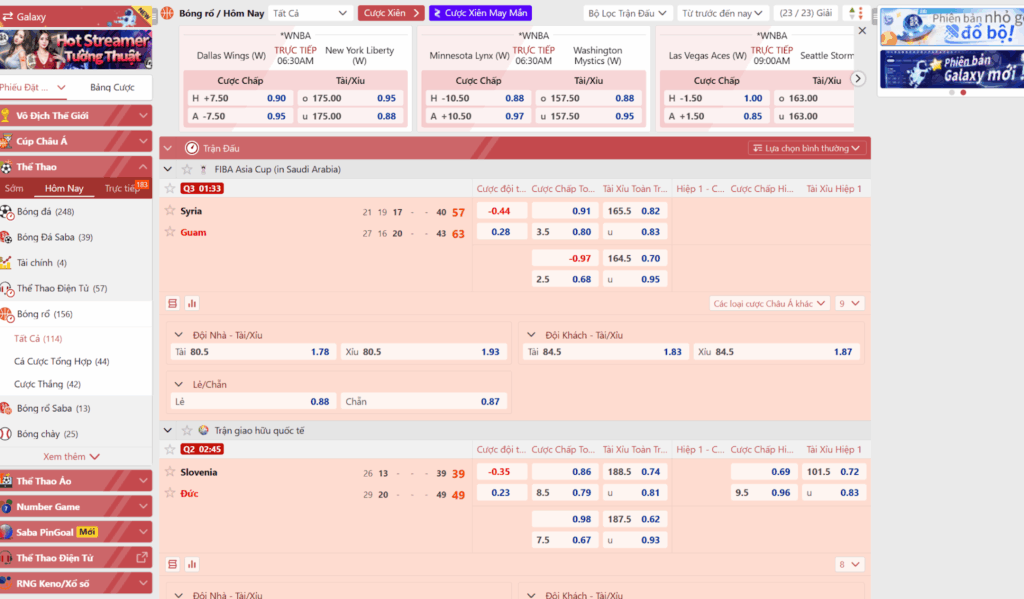
Task: Open Slovenia vs Đức statistics chart icon
Action: 192,564
